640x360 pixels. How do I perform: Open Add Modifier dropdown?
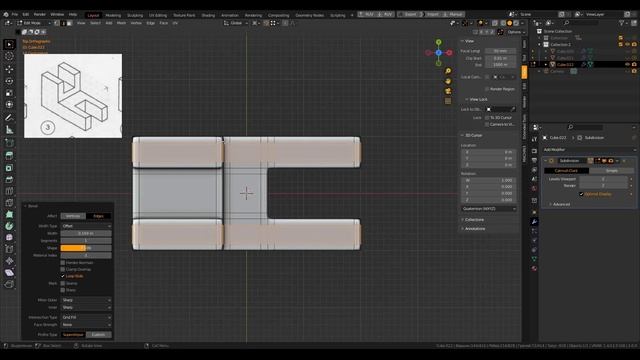(590, 150)
